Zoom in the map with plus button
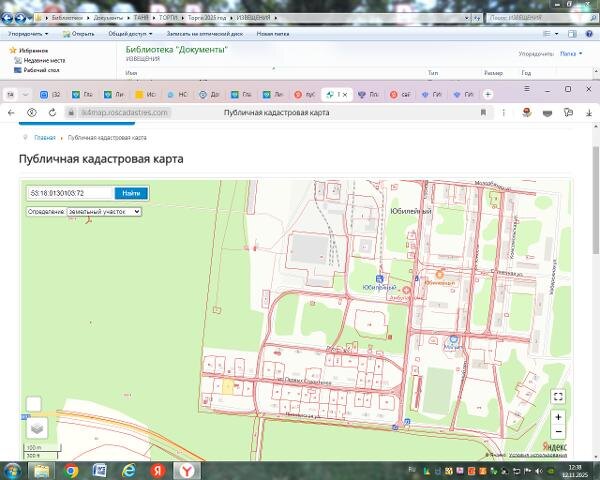The width and height of the screenshot is (600, 480). click(x=558, y=417)
